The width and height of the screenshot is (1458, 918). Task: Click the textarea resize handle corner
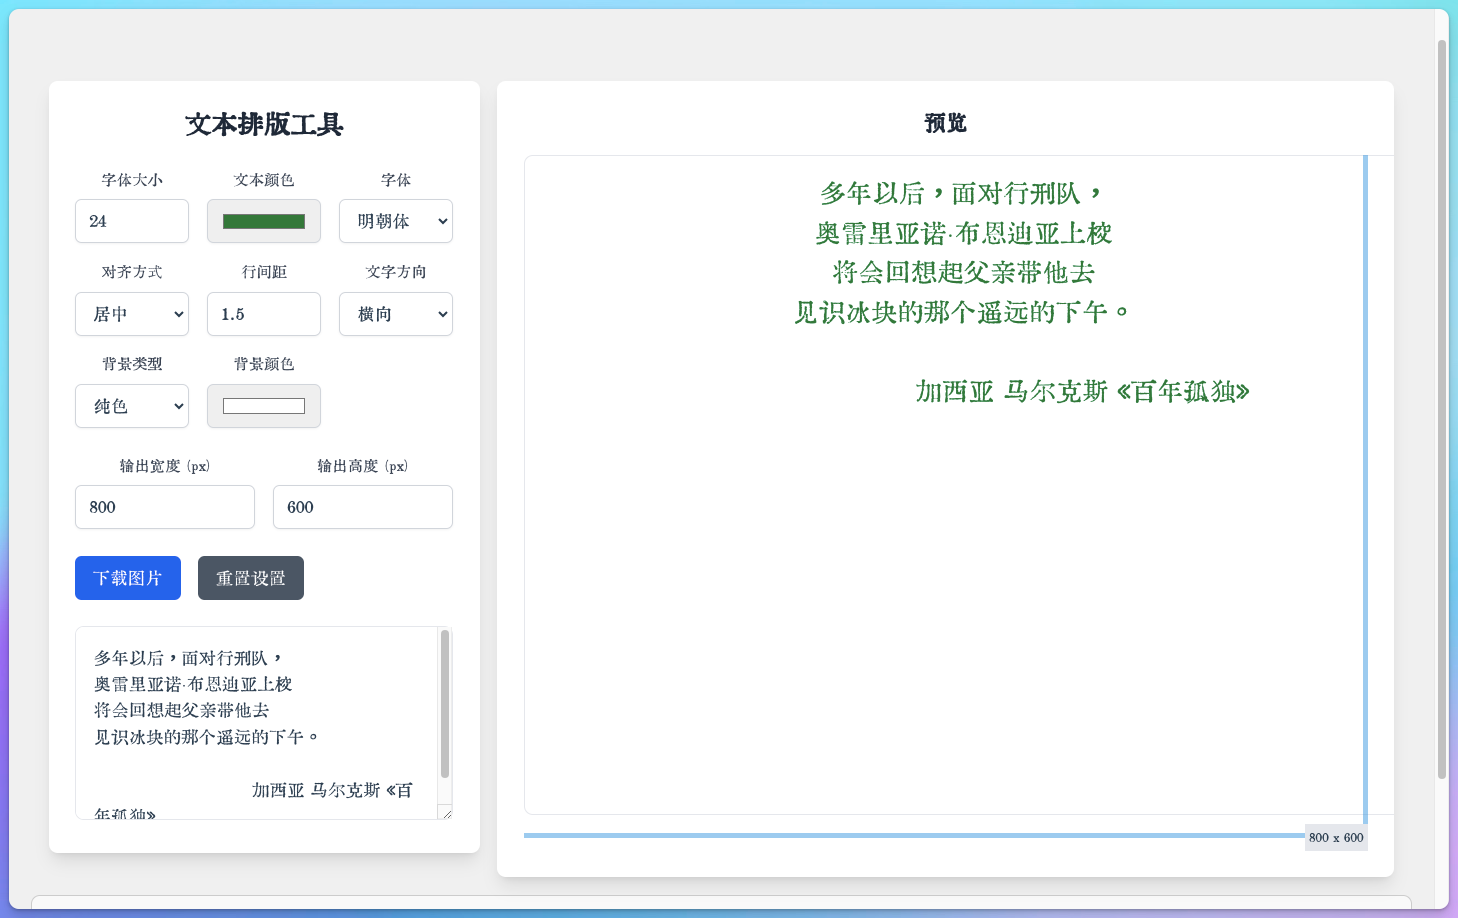click(x=446, y=813)
